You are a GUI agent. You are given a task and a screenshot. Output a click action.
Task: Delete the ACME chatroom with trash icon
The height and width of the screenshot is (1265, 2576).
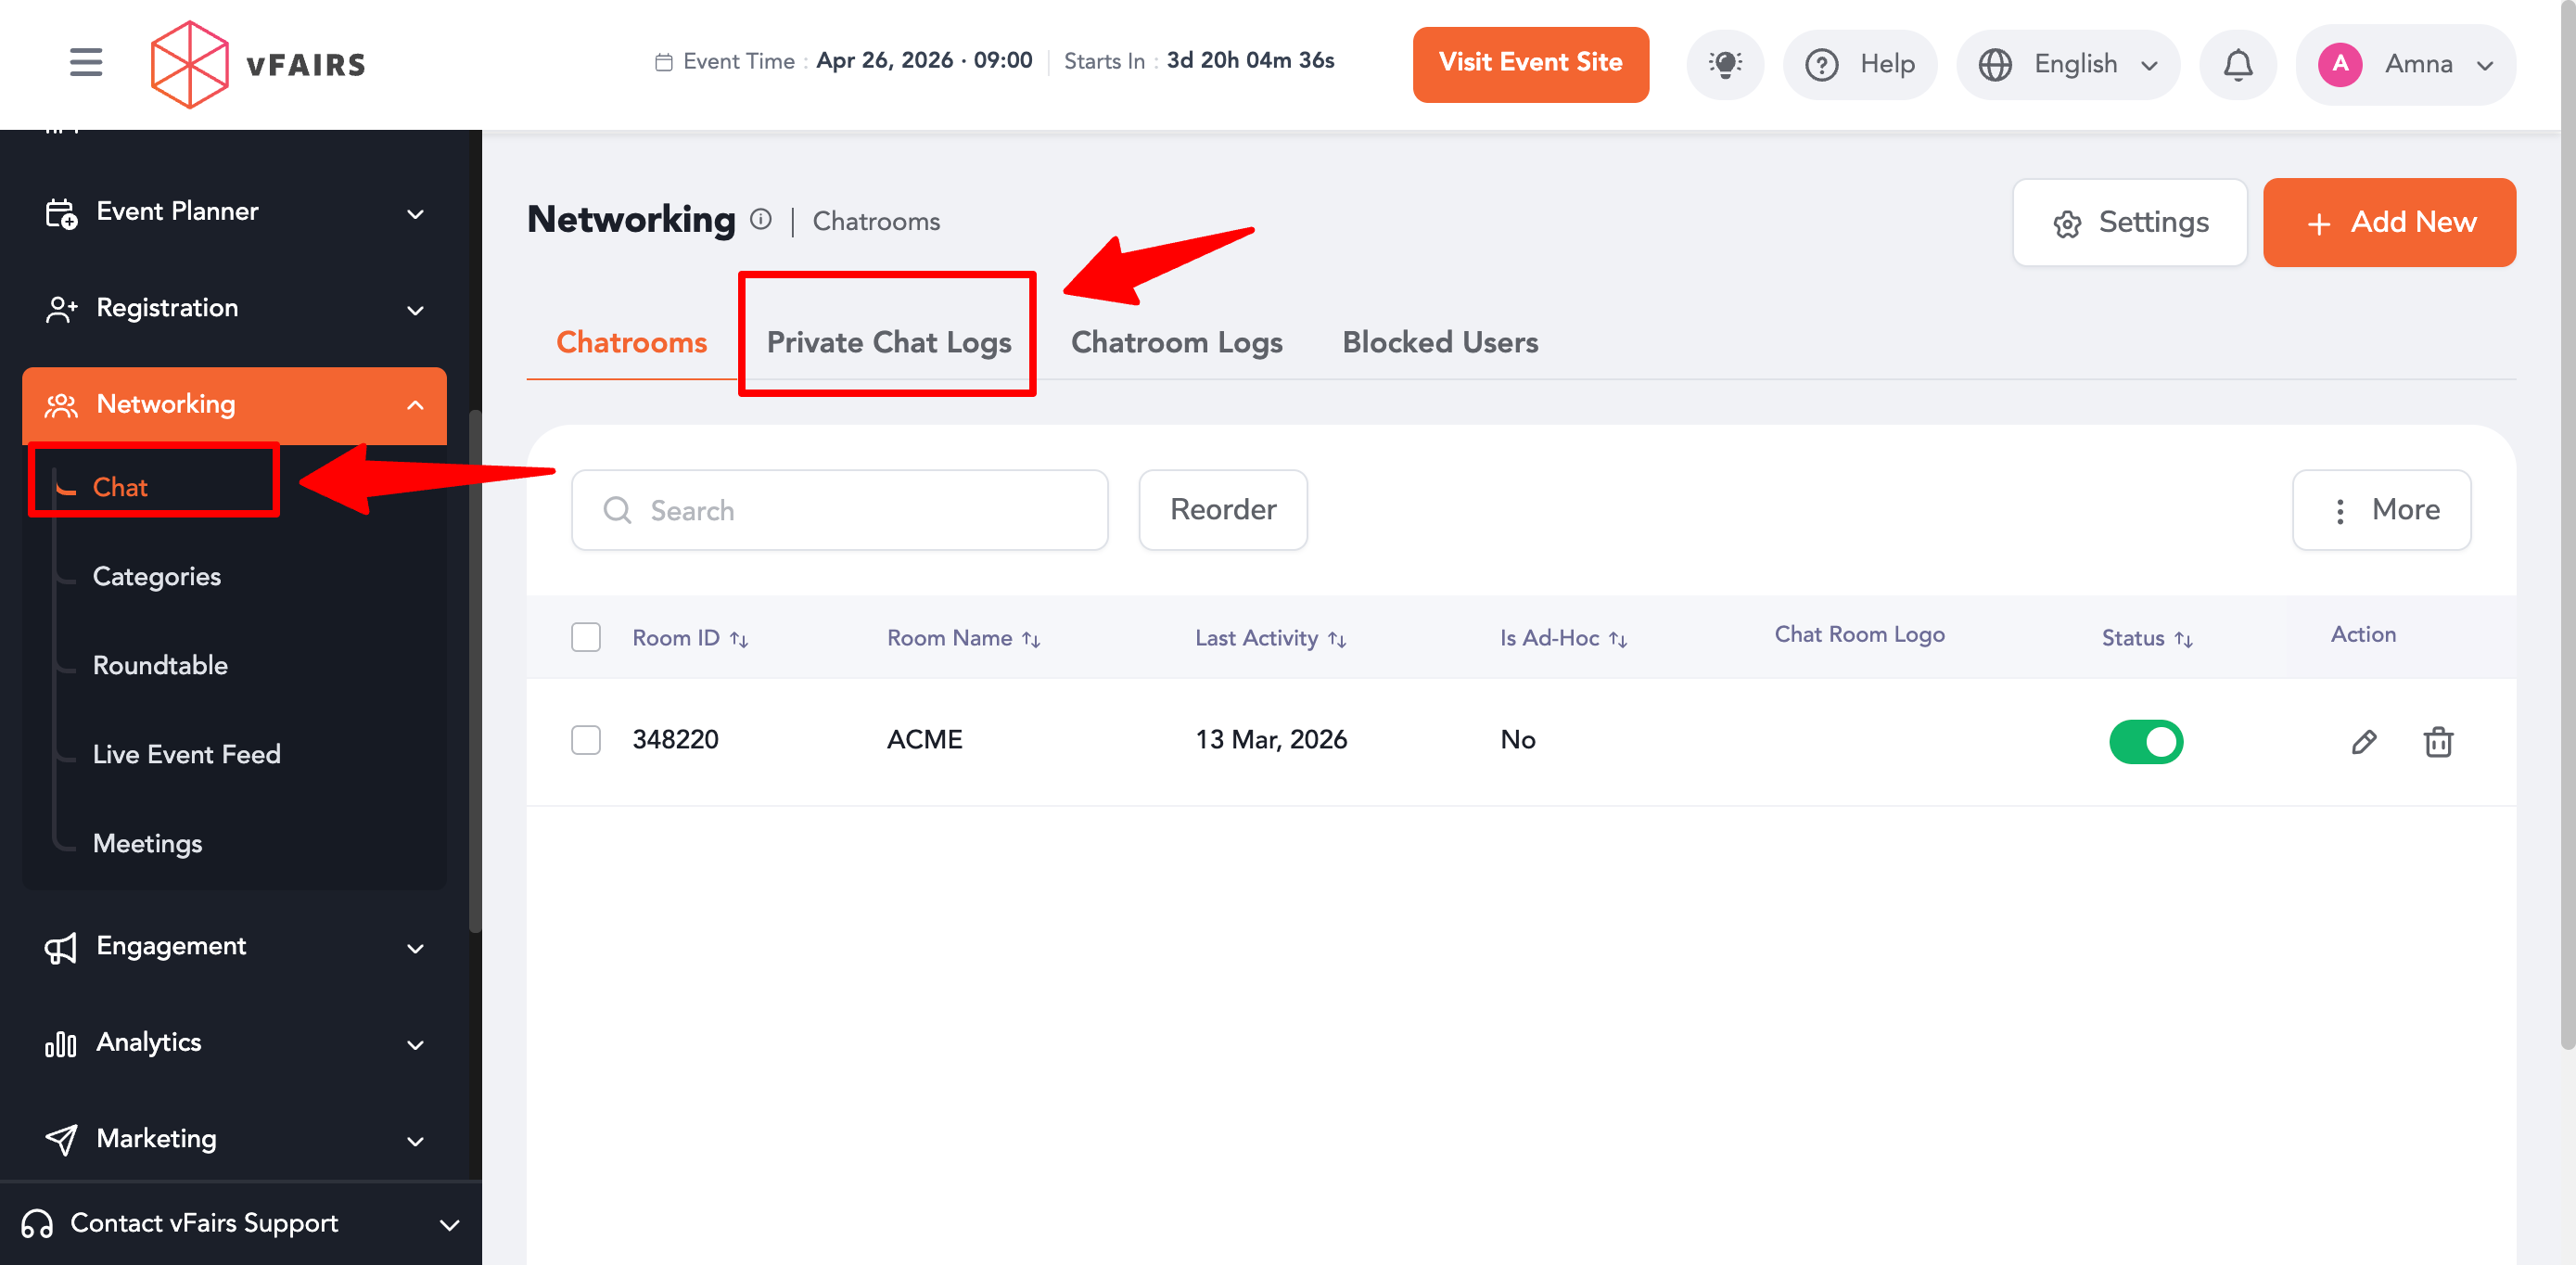tap(2438, 741)
